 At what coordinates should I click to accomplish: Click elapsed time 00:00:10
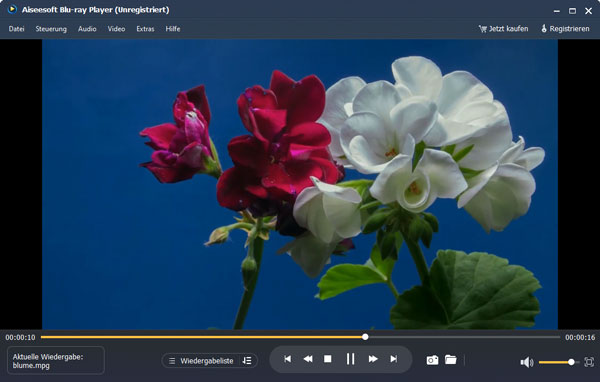pyautogui.click(x=20, y=337)
